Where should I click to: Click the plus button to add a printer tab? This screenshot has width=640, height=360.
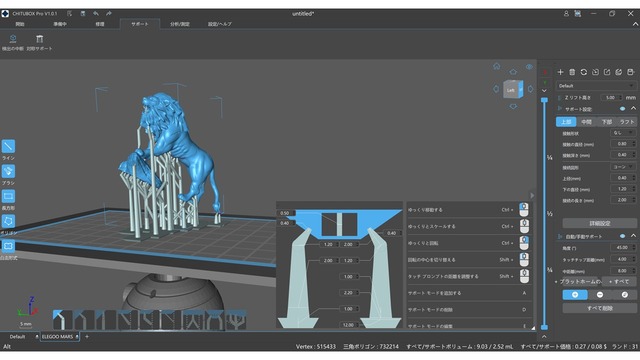[87, 337]
